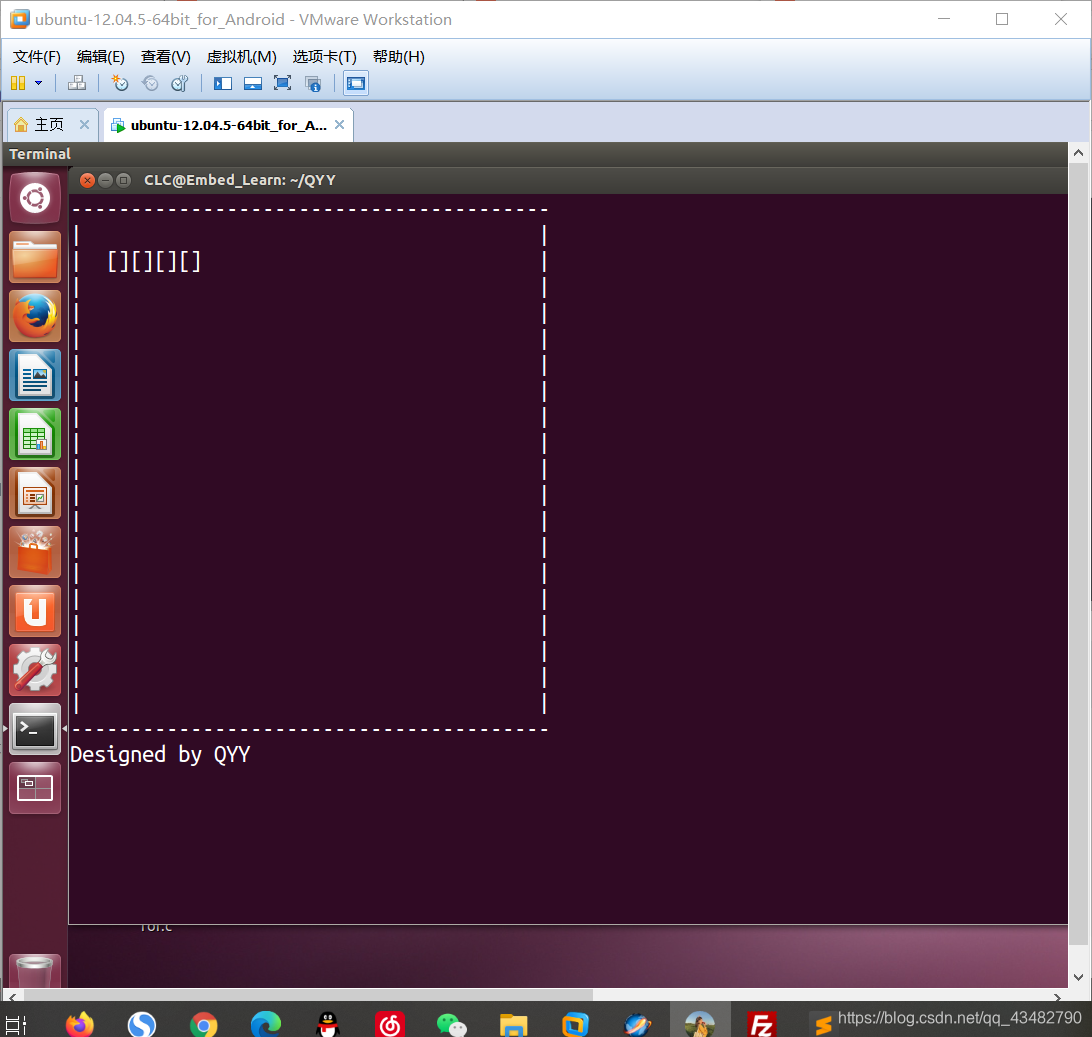This screenshot has width=1092, height=1037.
Task: Take a snapshot of the virtual machine
Action: pos(120,84)
